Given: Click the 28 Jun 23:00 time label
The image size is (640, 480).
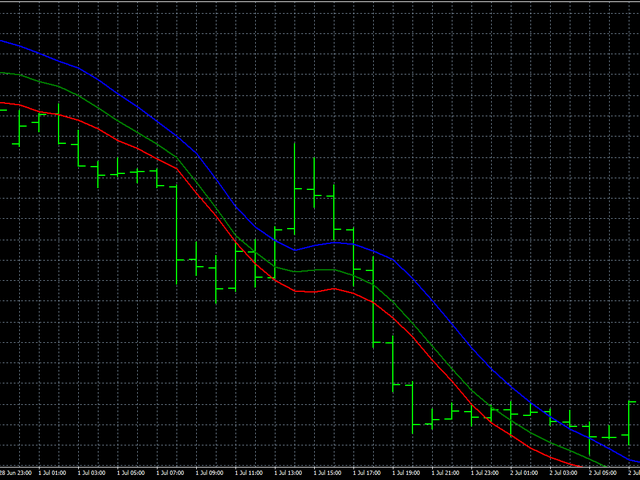Looking at the screenshot, I should click(16, 472).
